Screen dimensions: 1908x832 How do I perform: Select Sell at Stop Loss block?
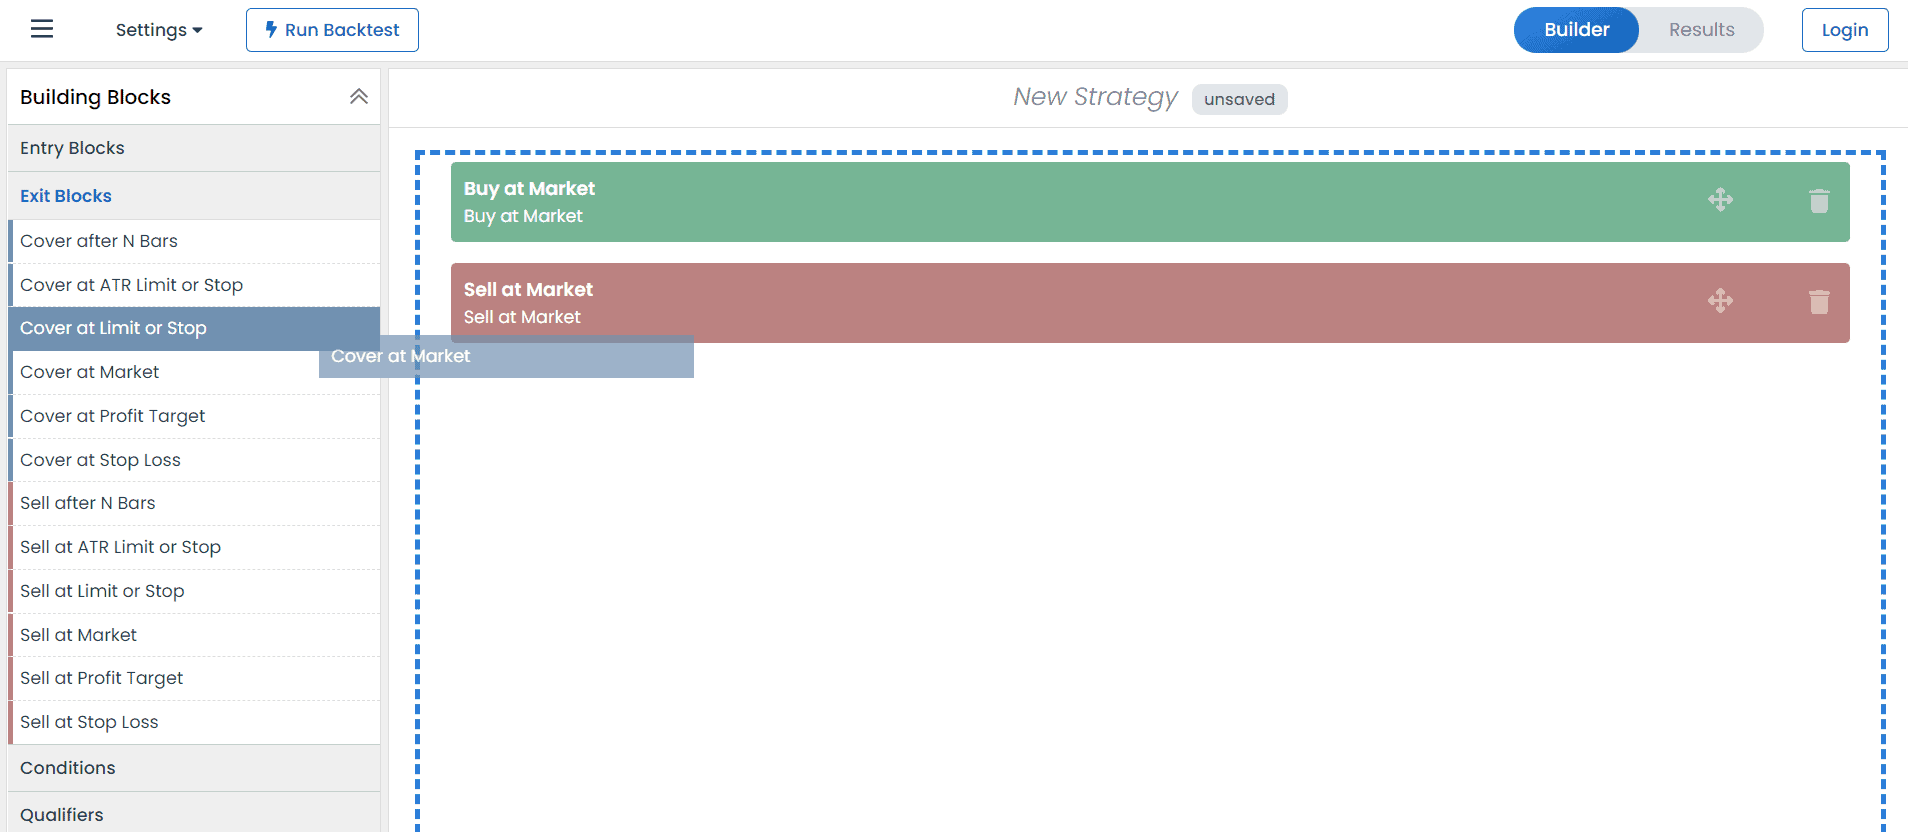point(89,722)
